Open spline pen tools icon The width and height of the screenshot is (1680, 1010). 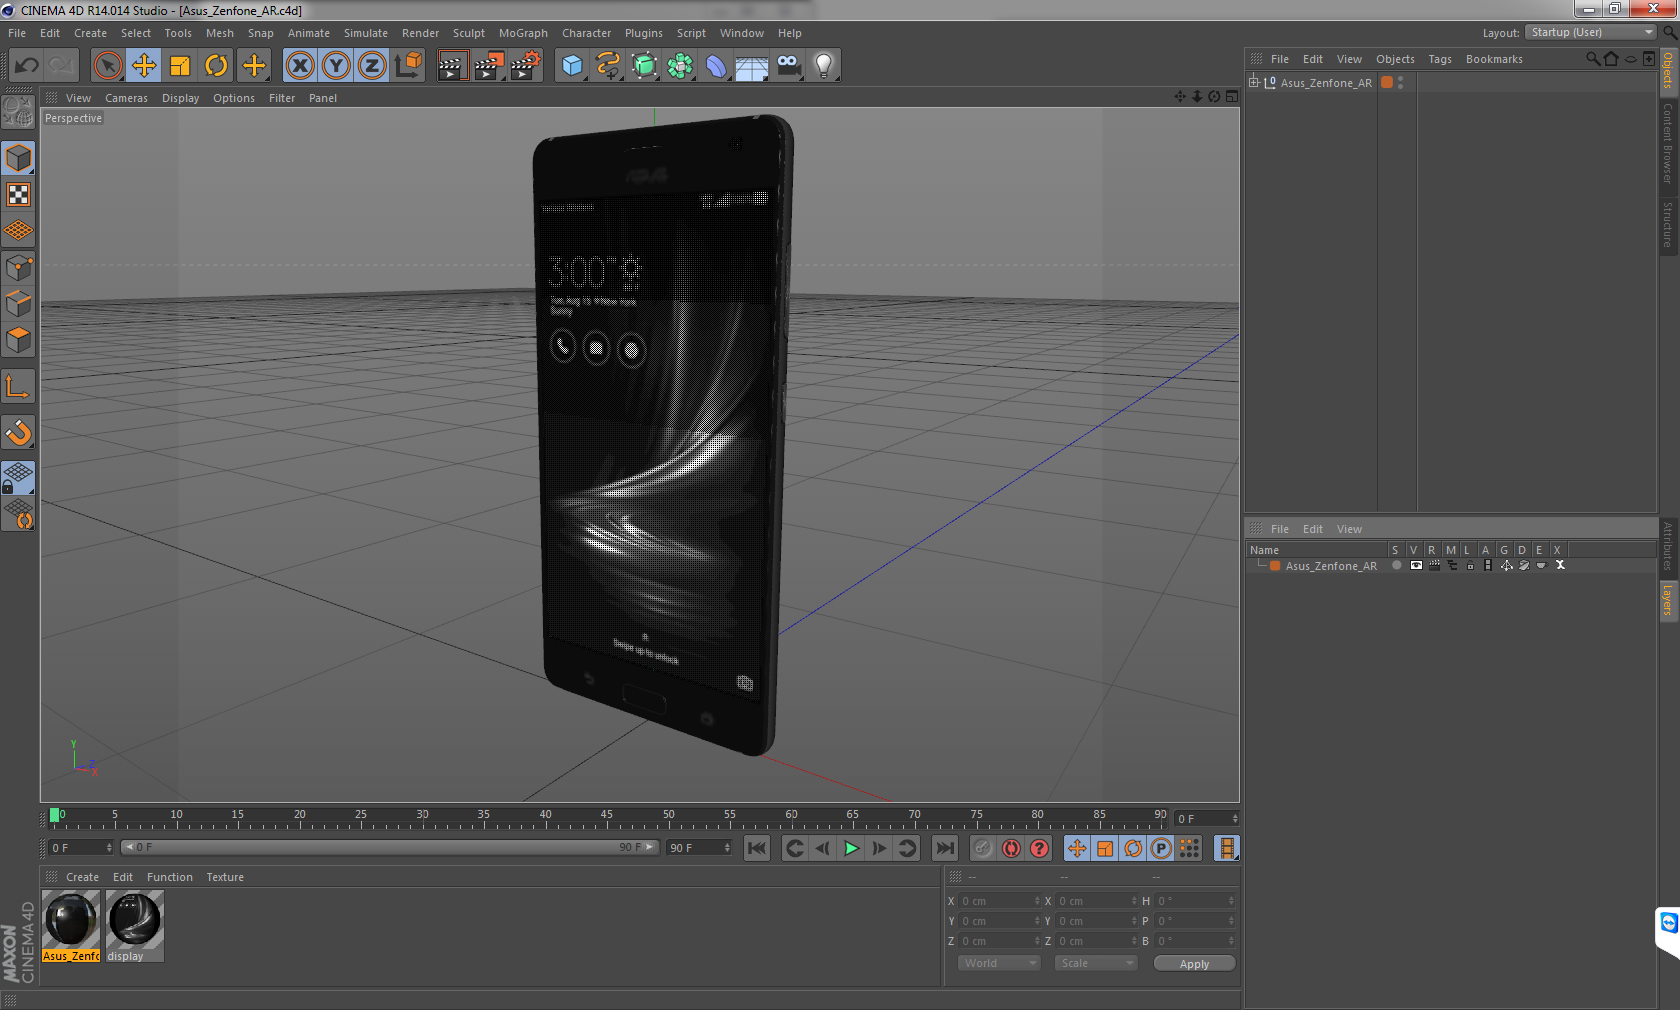[x=608, y=66]
